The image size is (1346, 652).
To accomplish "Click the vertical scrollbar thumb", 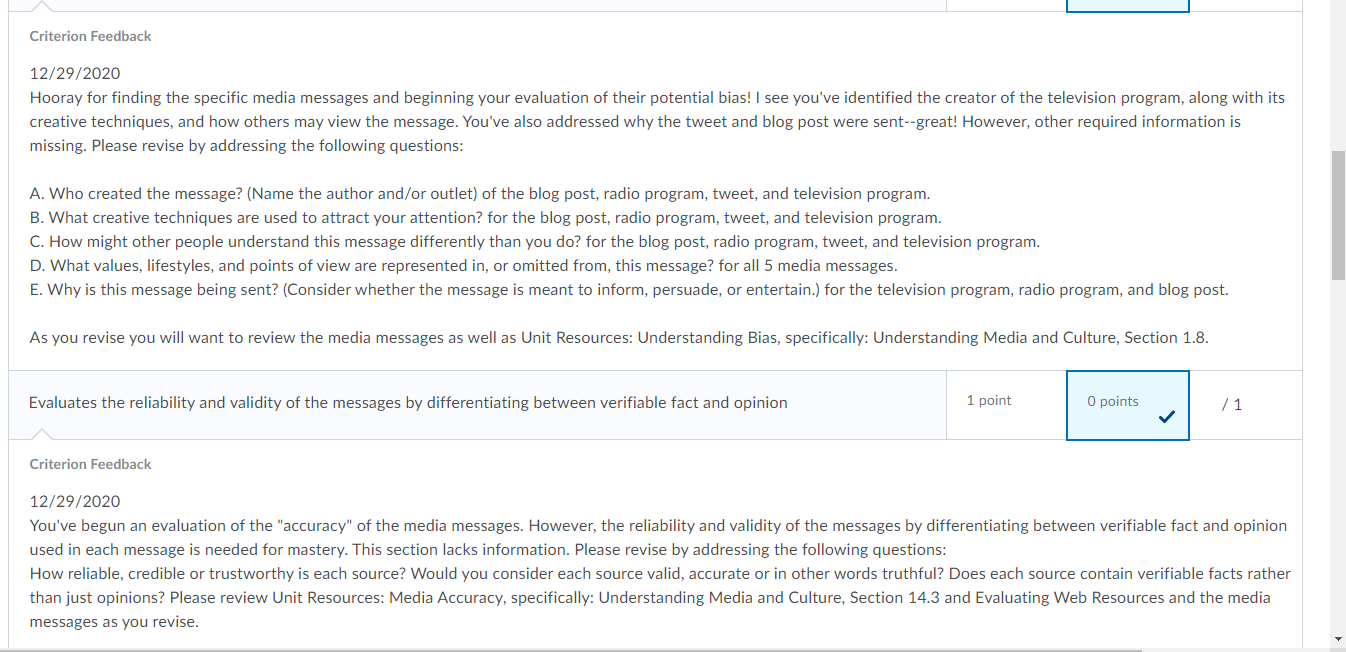I will click(x=1337, y=215).
